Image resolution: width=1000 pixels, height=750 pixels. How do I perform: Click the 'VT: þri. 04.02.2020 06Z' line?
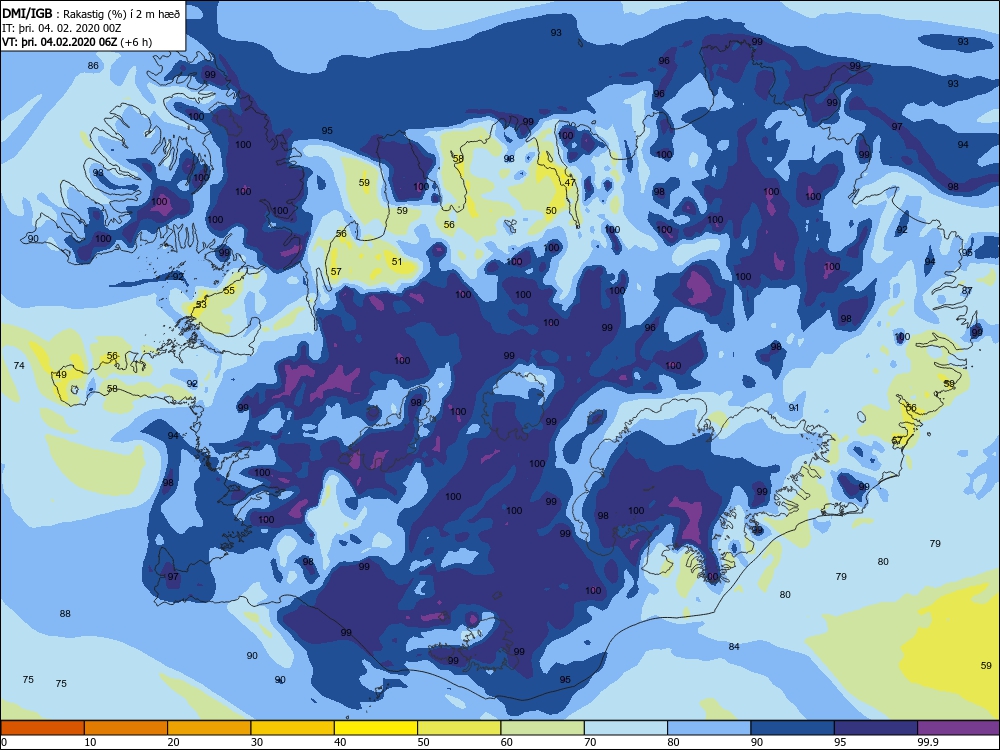[59, 42]
